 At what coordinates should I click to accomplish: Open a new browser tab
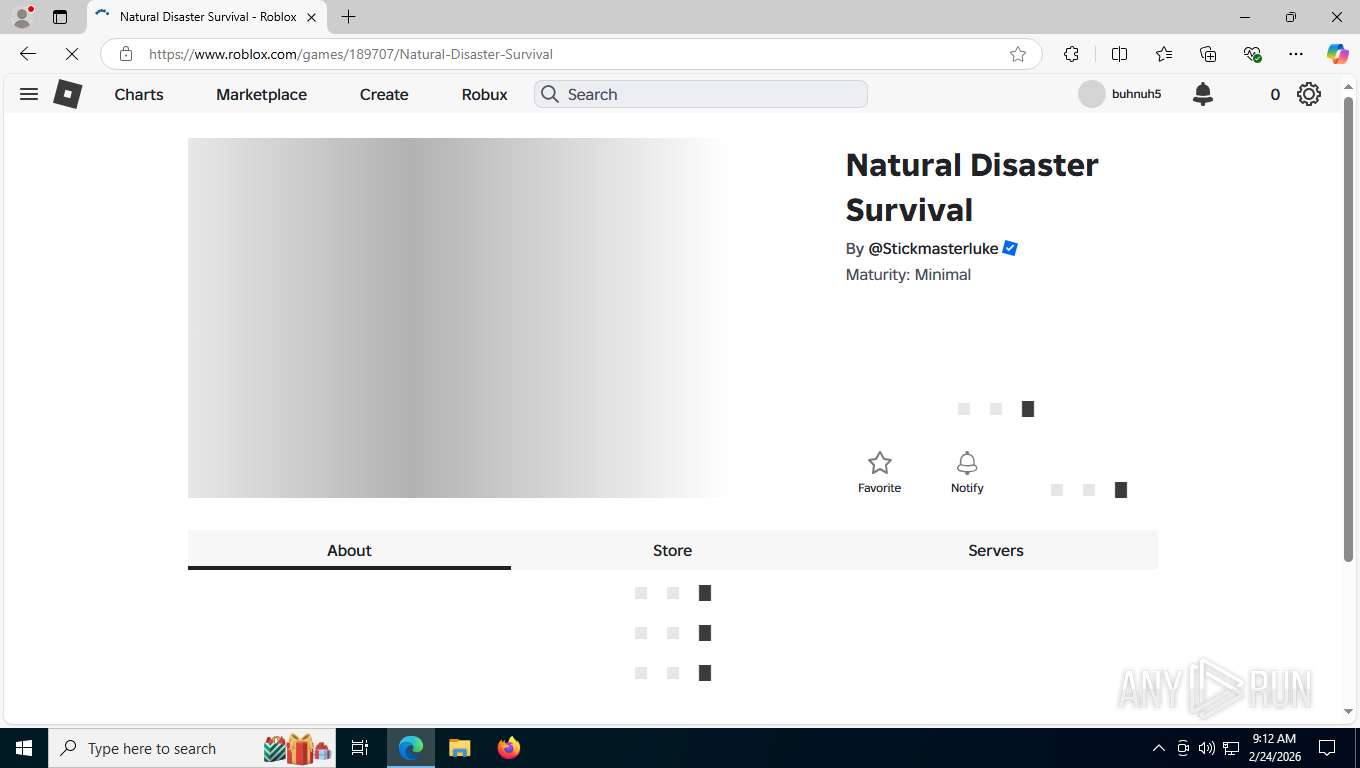[x=348, y=17]
